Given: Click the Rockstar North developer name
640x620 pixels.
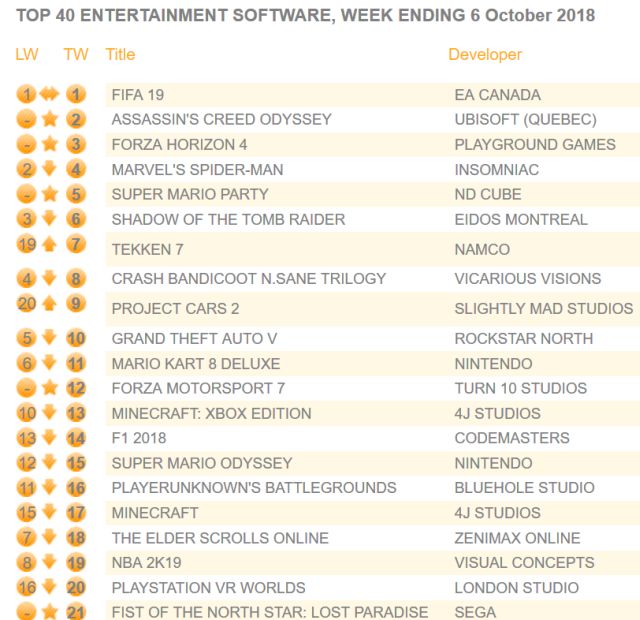Looking at the screenshot, I should click(525, 339).
